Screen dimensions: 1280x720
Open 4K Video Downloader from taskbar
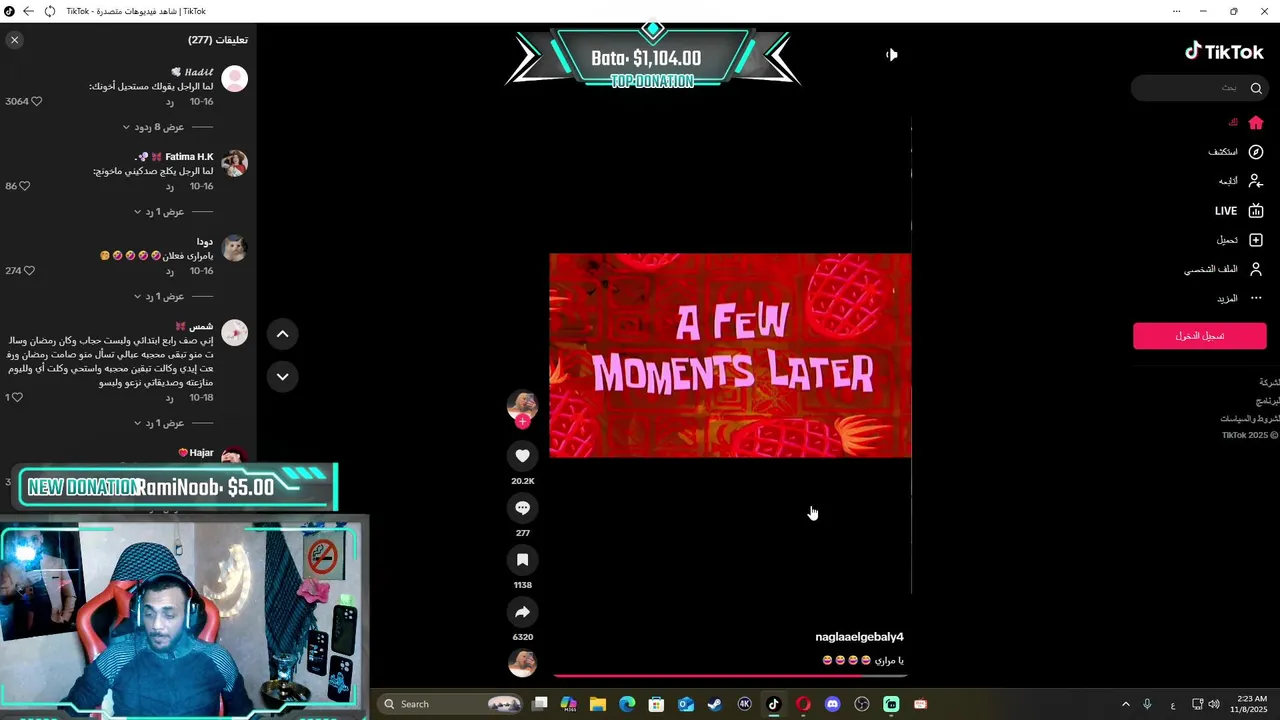pyautogui.click(x=744, y=704)
